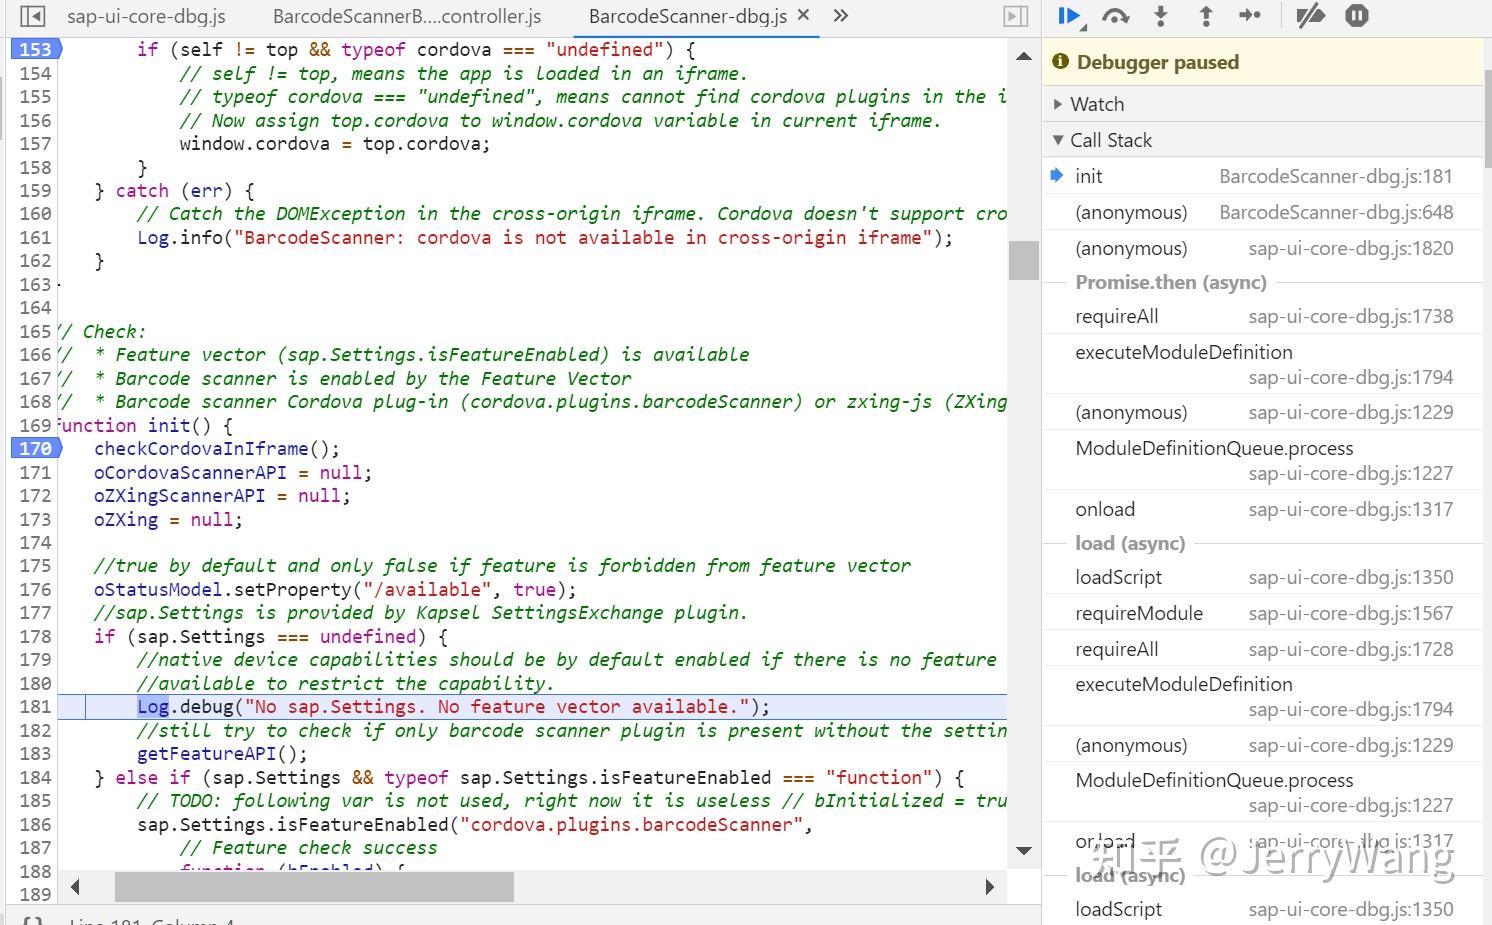The width and height of the screenshot is (1492, 925).
Task: Click the Resume script execution icon
Action: tap(1068, 16)
